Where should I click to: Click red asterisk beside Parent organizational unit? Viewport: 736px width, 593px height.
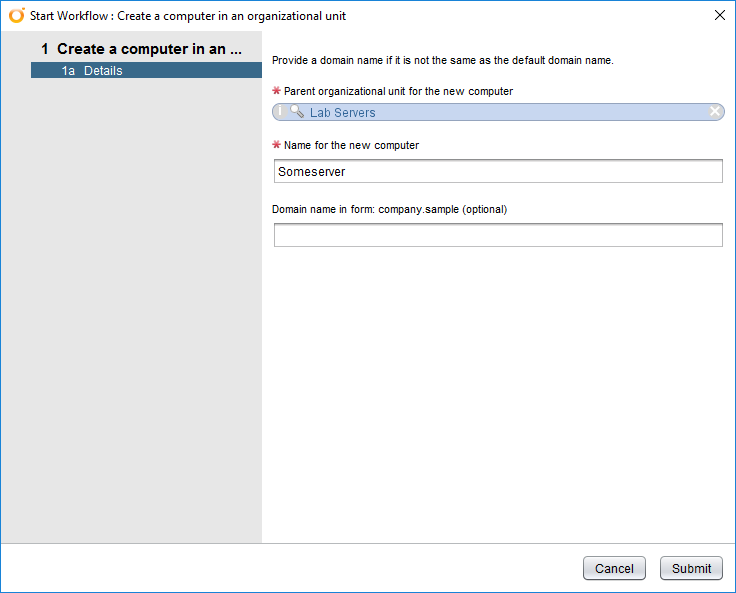pyautogui.click(x=277, y=91)
